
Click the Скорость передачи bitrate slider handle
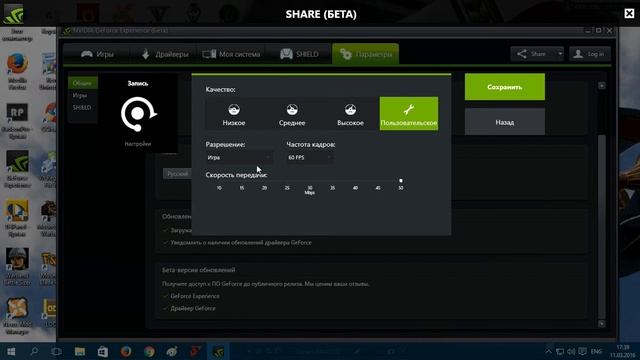point(401,180)
